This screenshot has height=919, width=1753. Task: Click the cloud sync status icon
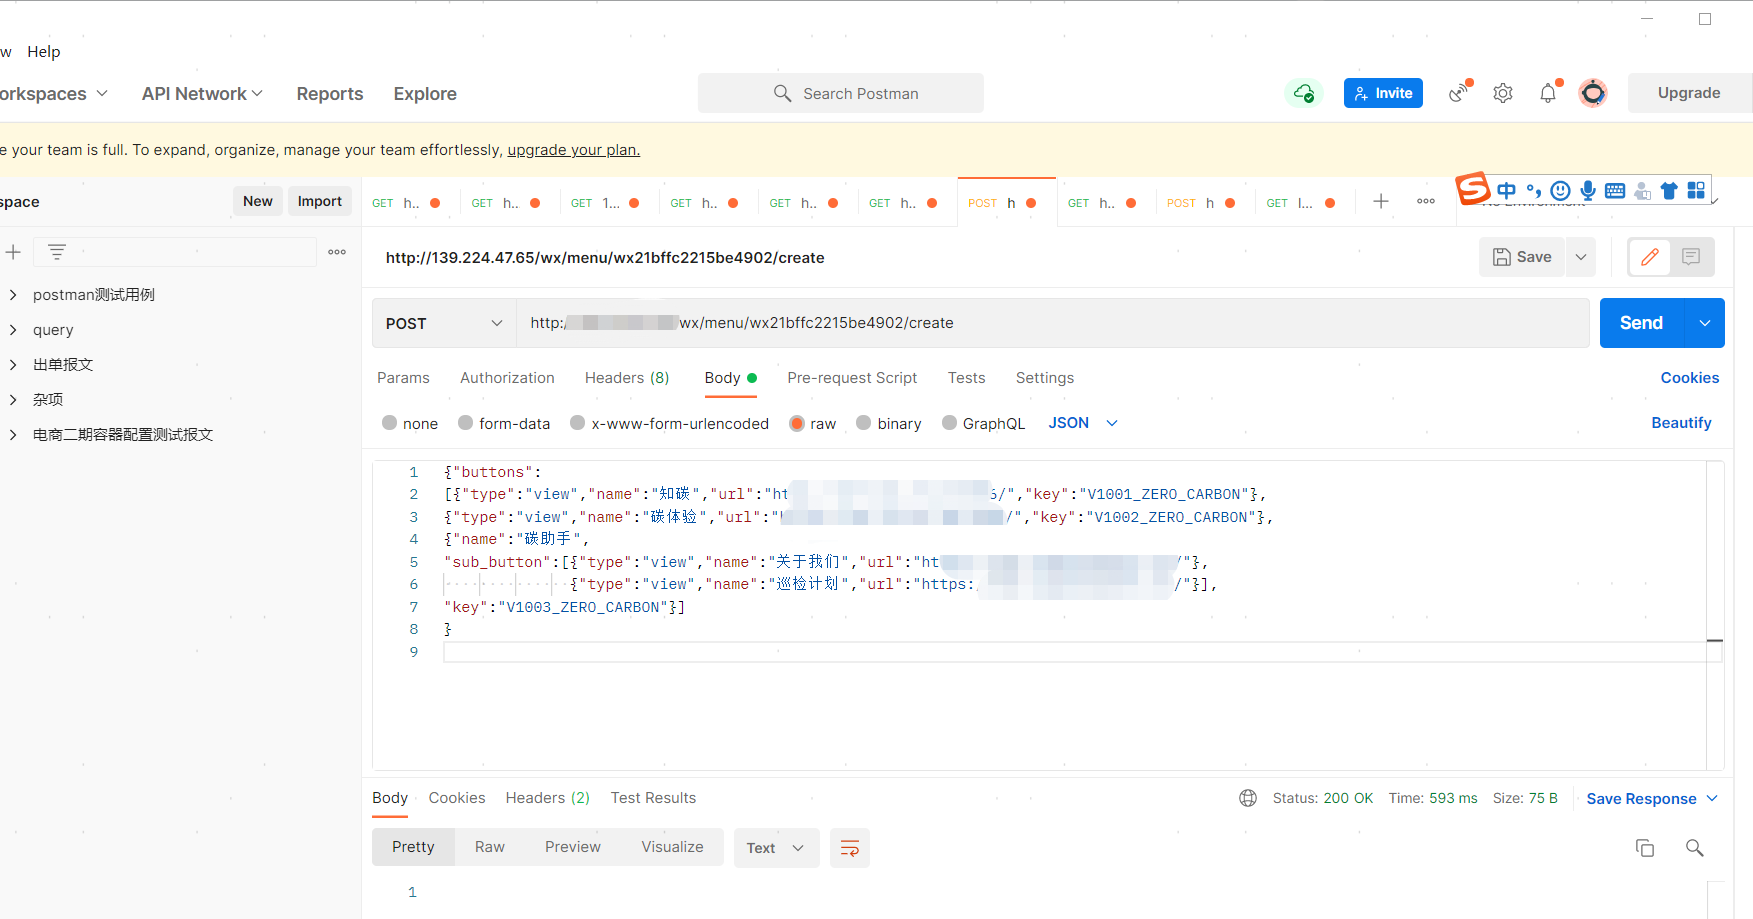click(x=1304, y=93)
